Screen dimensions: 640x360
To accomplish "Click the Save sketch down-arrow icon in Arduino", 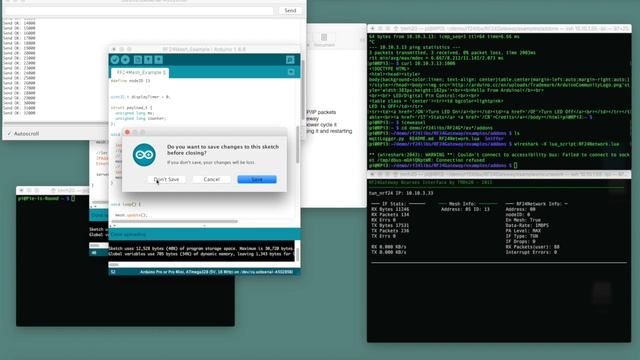I will (158, 60).
